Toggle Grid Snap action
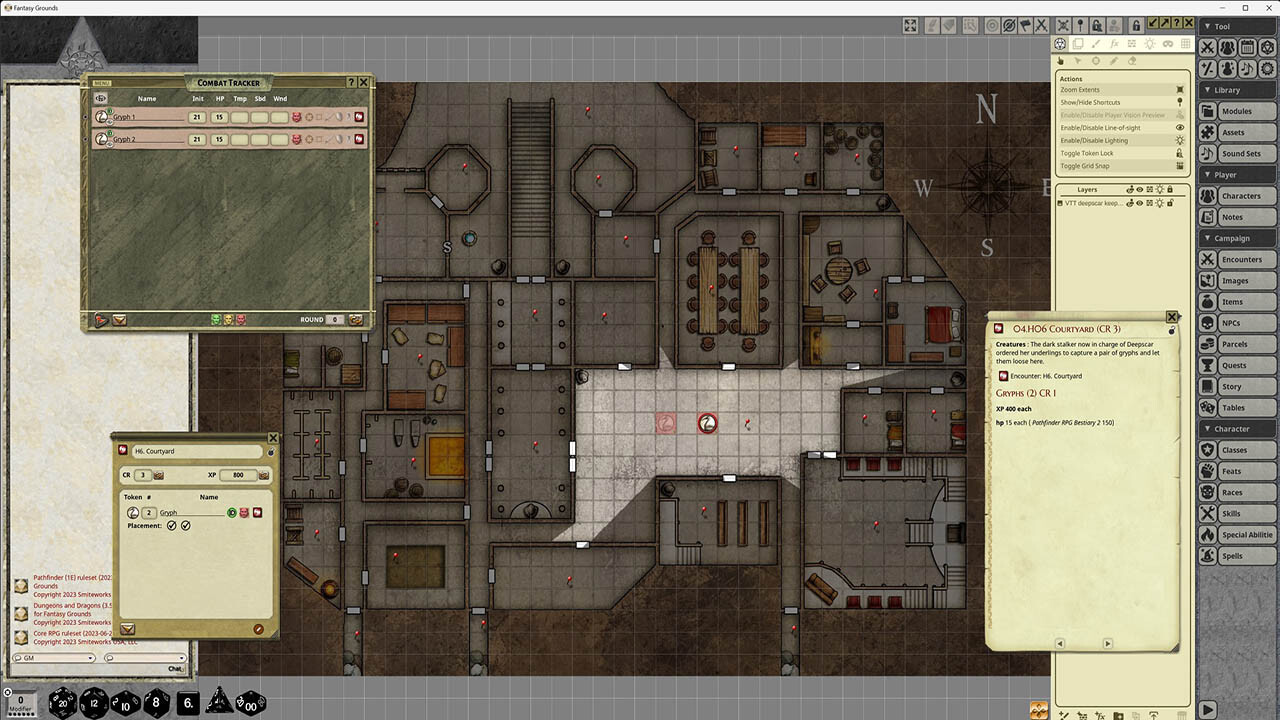 pyautogui.click(x=1122, y=166)
